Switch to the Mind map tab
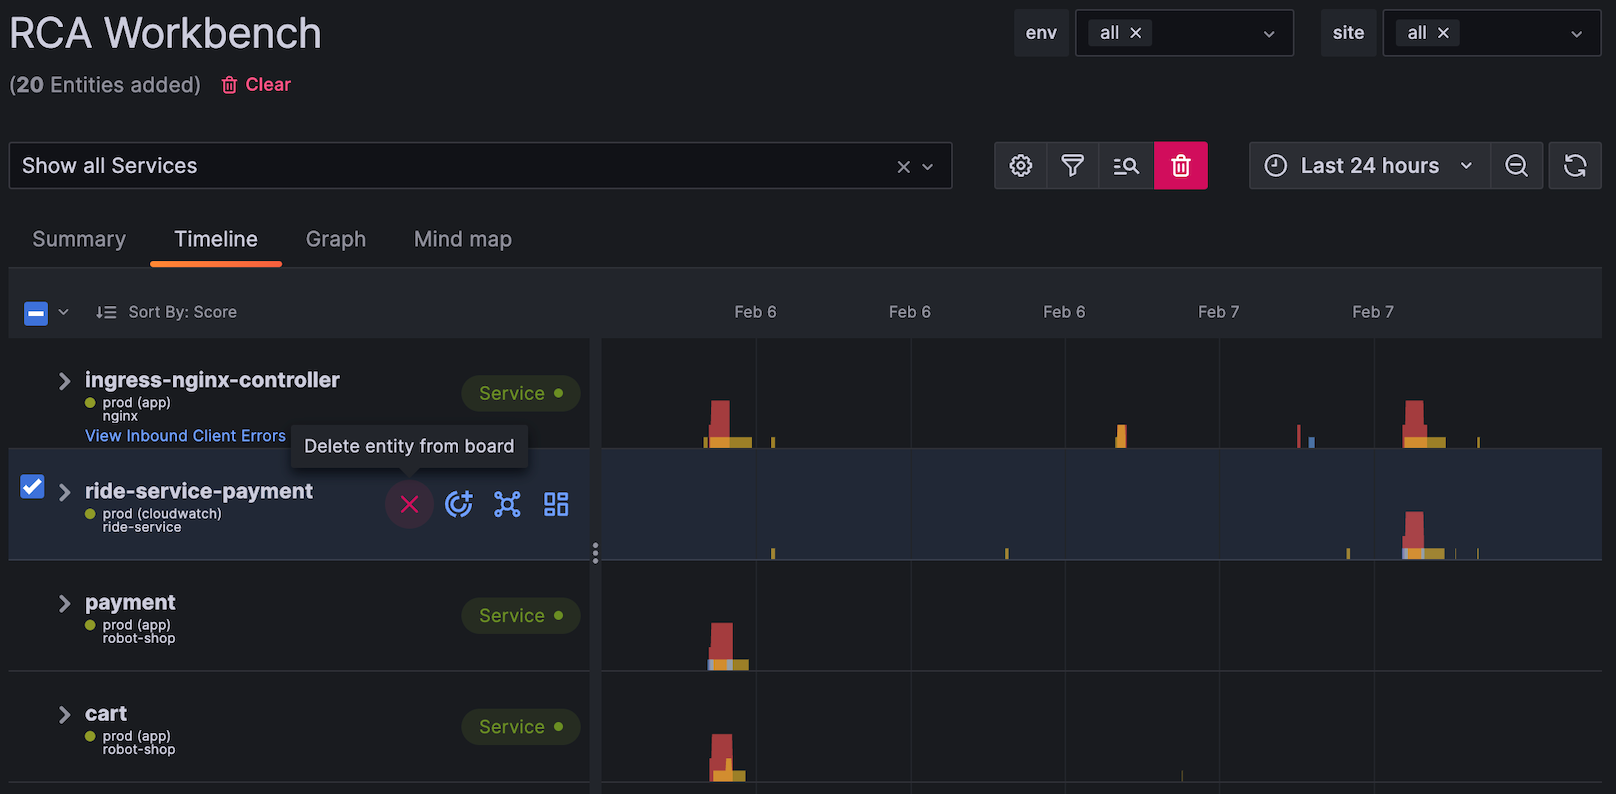 coord(462,239)
